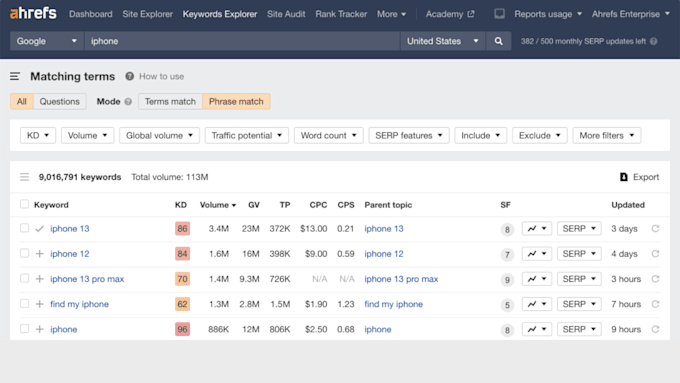Open trend chart for iphone keyword
This screenshot has width=680, height=383.
(x=537, y=329)
